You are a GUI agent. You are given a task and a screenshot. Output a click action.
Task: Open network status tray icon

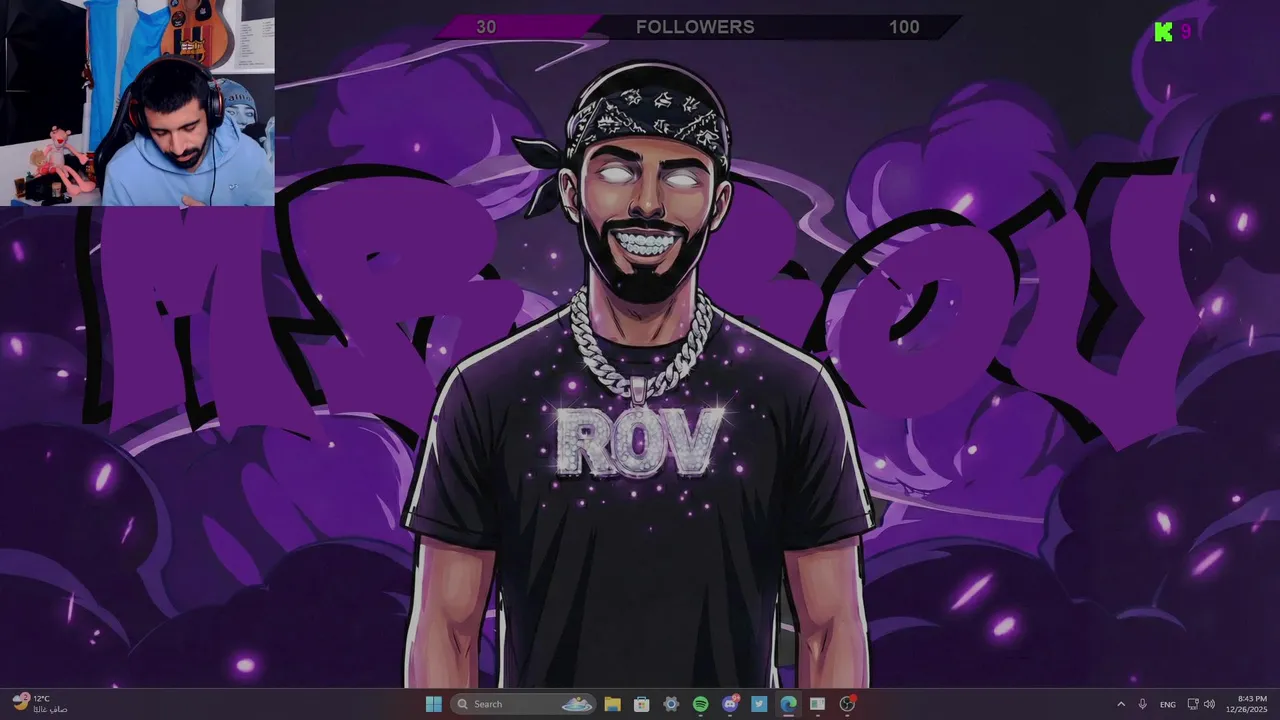1193,704
